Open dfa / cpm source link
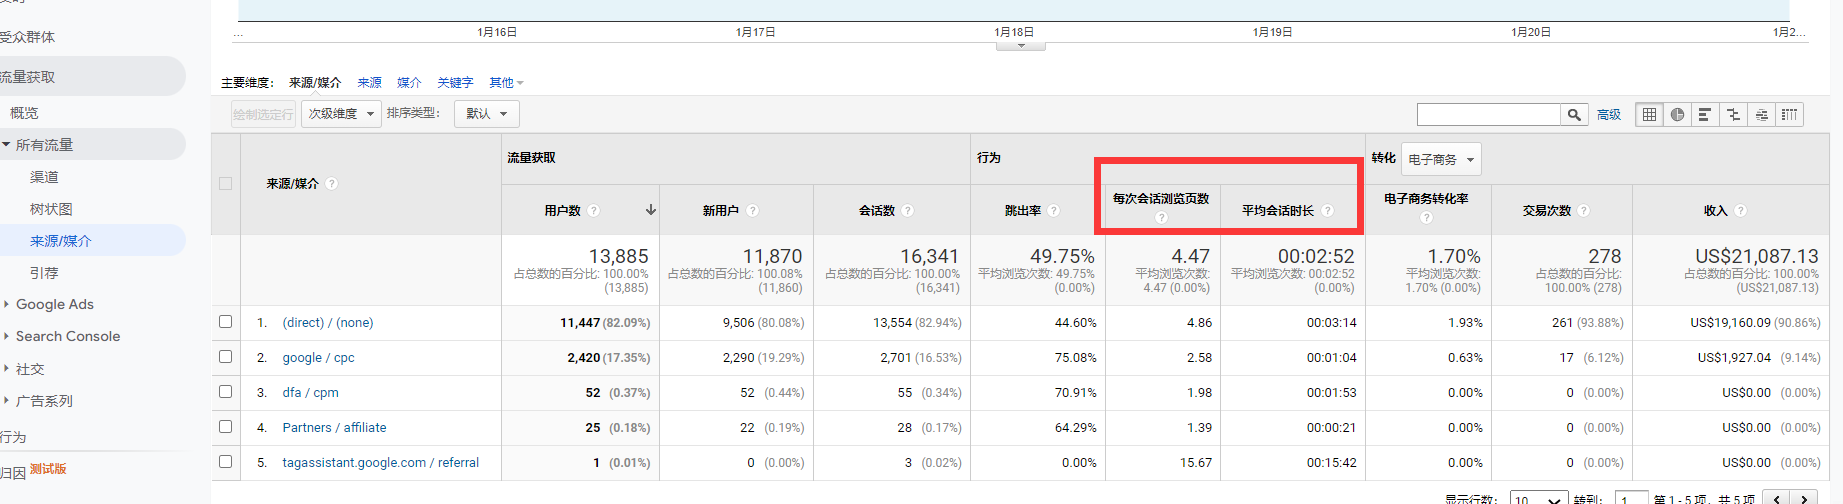1843x504 pixels. coord(310,392)
